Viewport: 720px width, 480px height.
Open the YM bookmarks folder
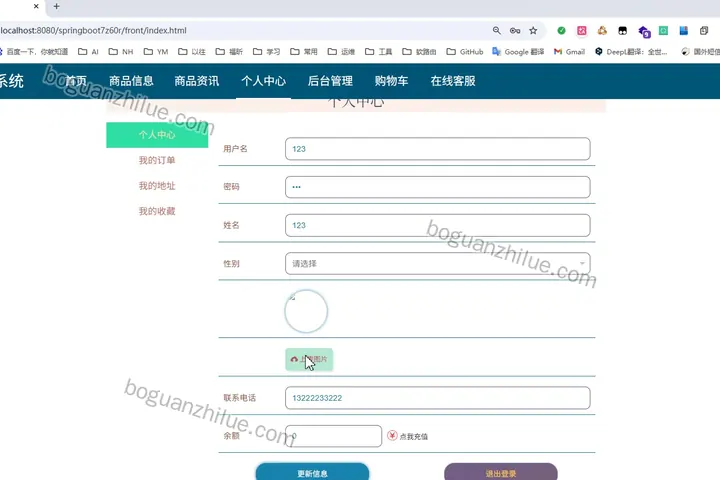(156, 51)
